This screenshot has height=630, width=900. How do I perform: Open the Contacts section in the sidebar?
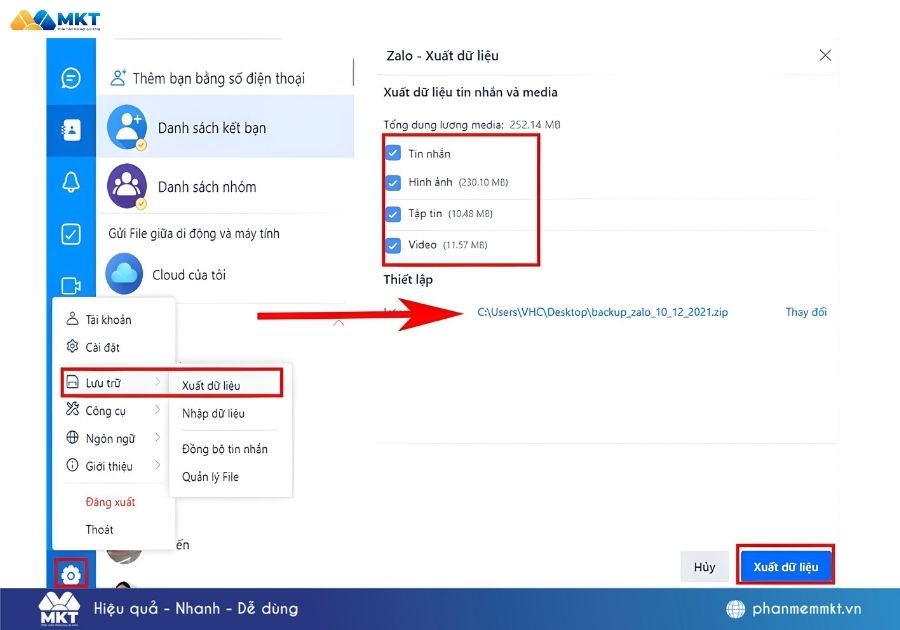pyautogui.click(x=69, y=130)
